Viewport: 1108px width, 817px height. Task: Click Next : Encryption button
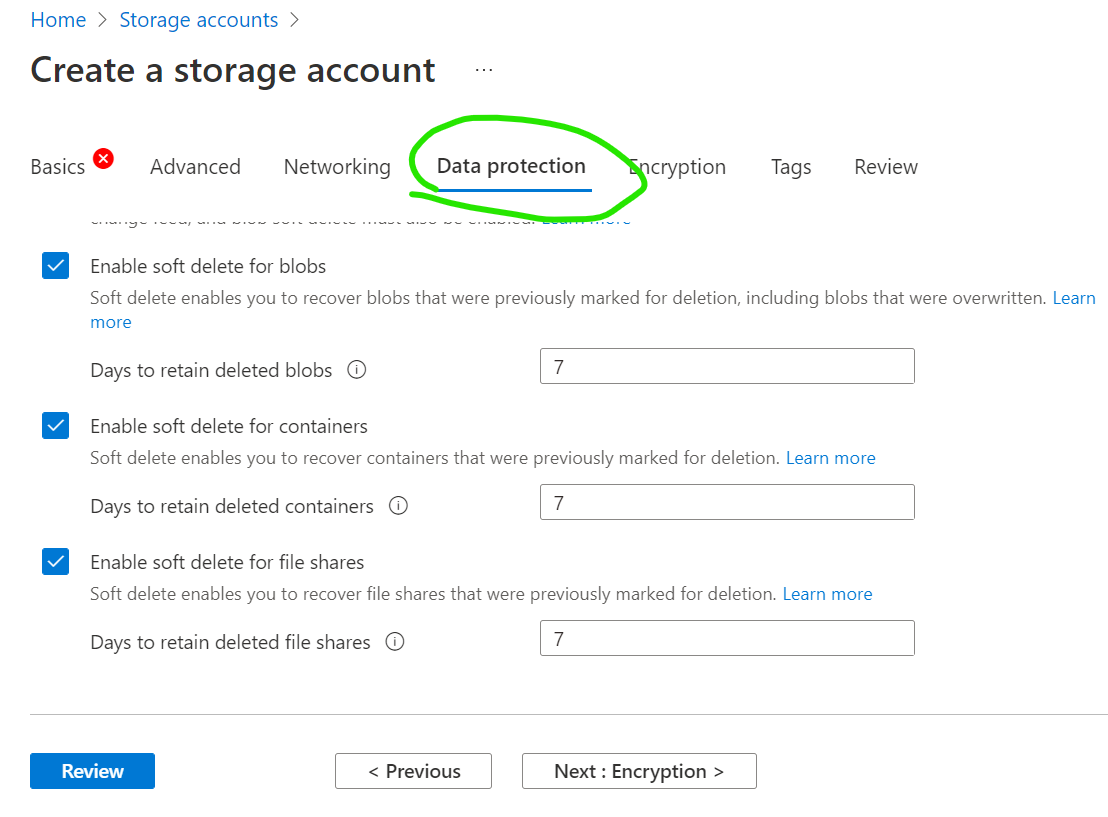tap(640, 771)
